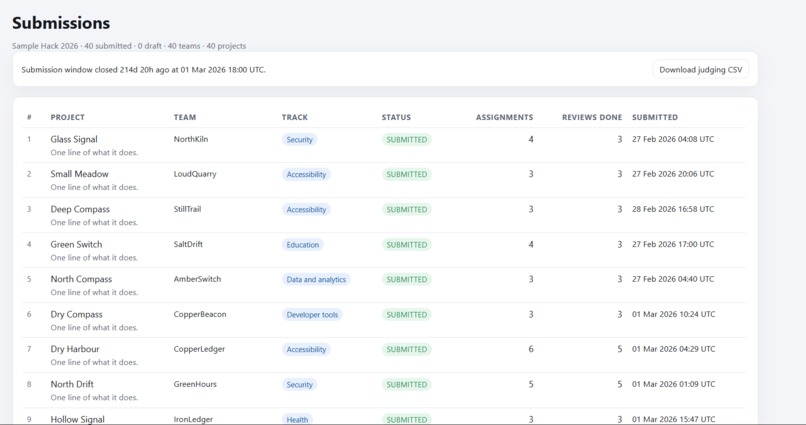
Task: Click the Security track tag for Glass Signal
Action: [x=299, y=140]
